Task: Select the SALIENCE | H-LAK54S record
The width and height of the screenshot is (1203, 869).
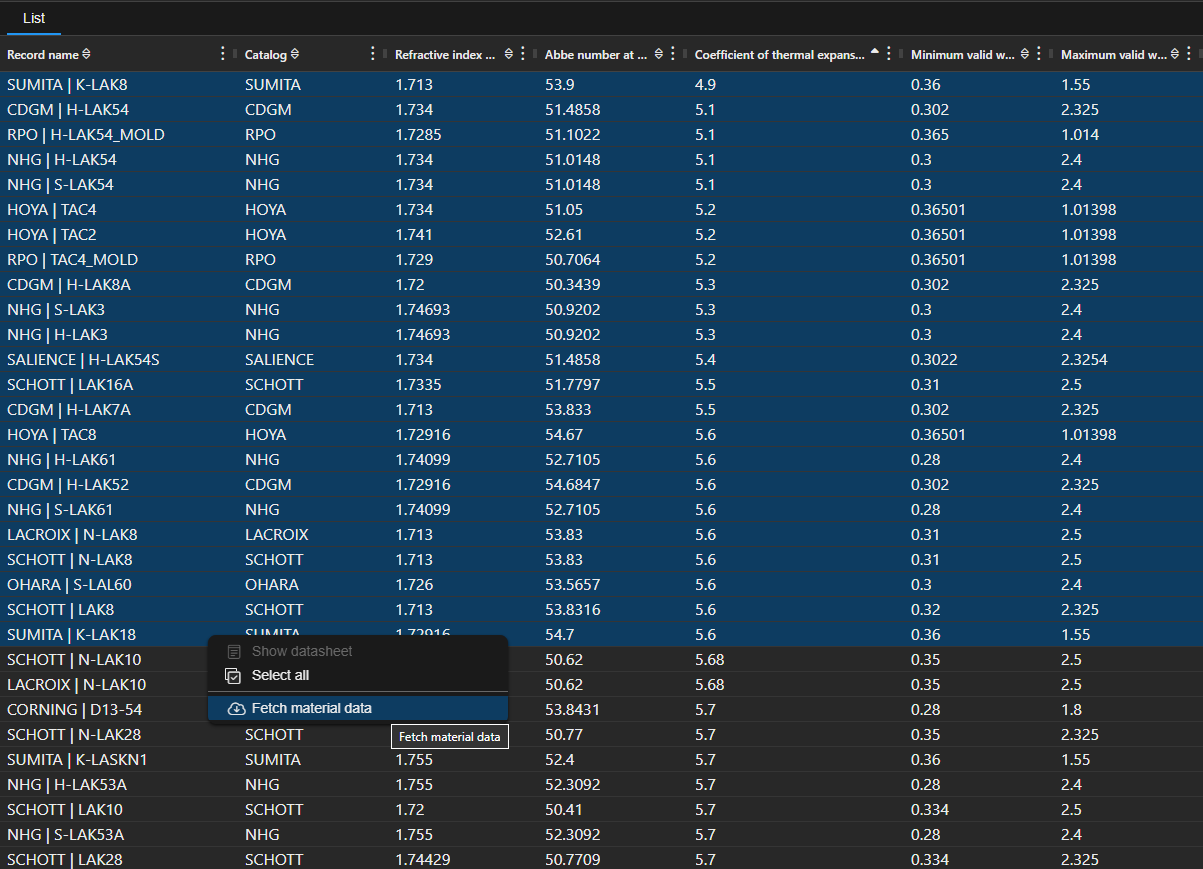Action: click(x=601, y=359)
